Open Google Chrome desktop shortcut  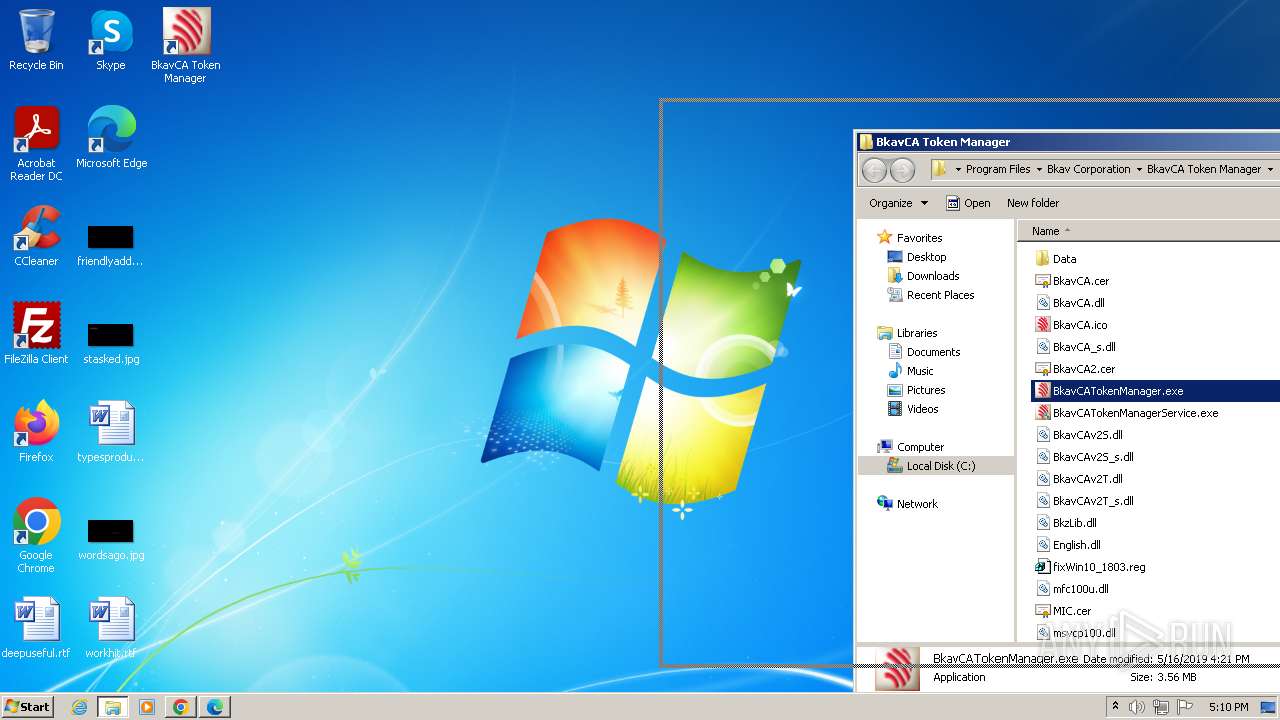36,536
